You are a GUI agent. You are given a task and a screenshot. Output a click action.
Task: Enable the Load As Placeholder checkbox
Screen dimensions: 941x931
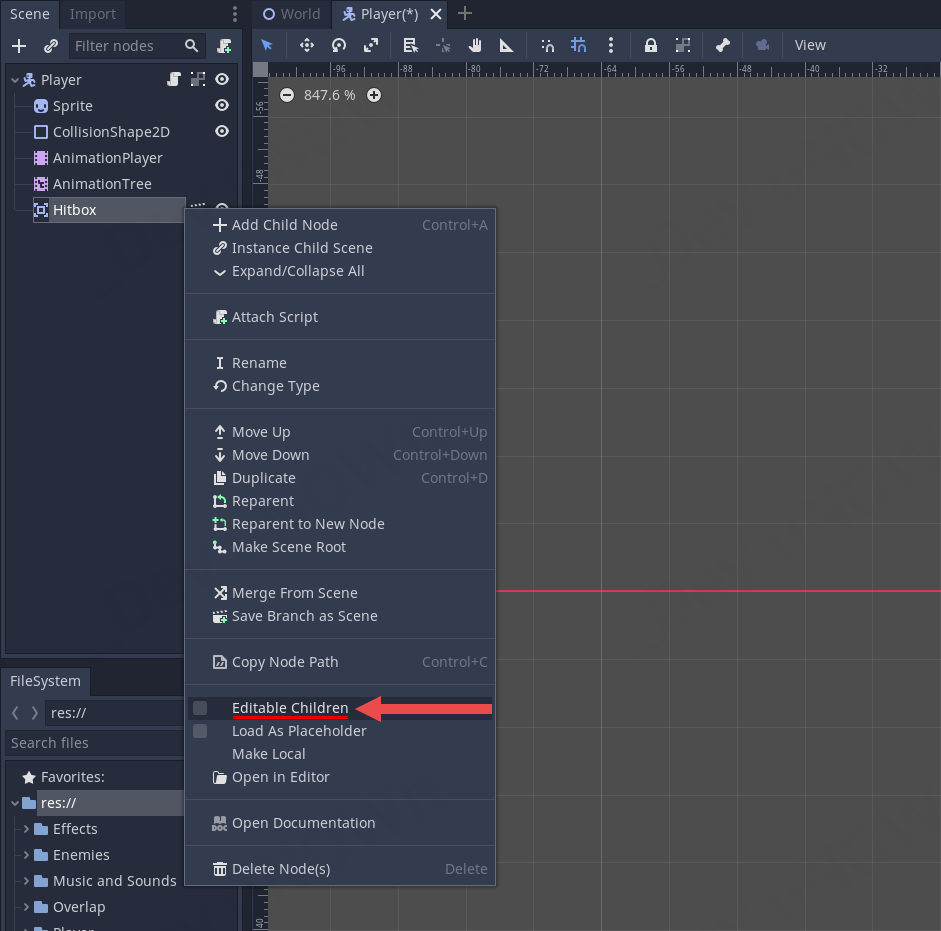(200, 731)
